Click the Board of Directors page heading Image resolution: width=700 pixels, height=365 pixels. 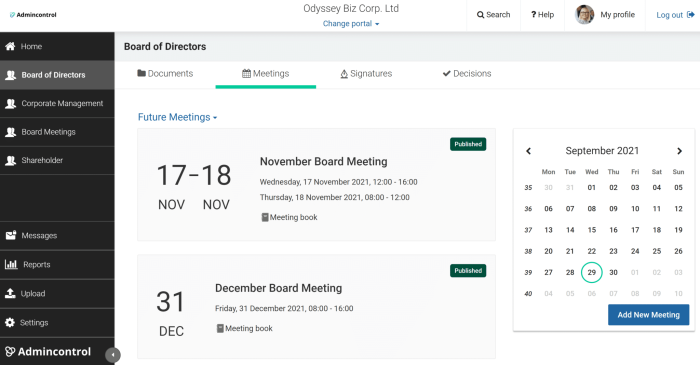tap(165, 46)
